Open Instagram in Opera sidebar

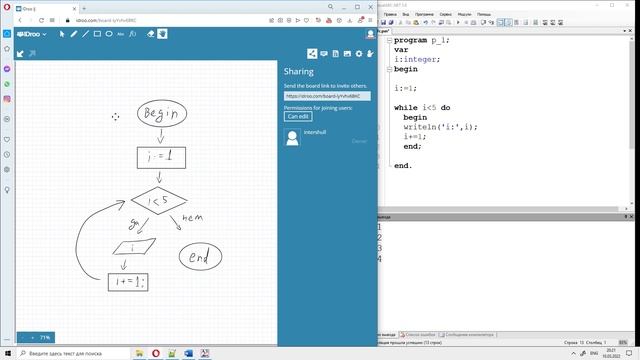[x=7, y=99]
